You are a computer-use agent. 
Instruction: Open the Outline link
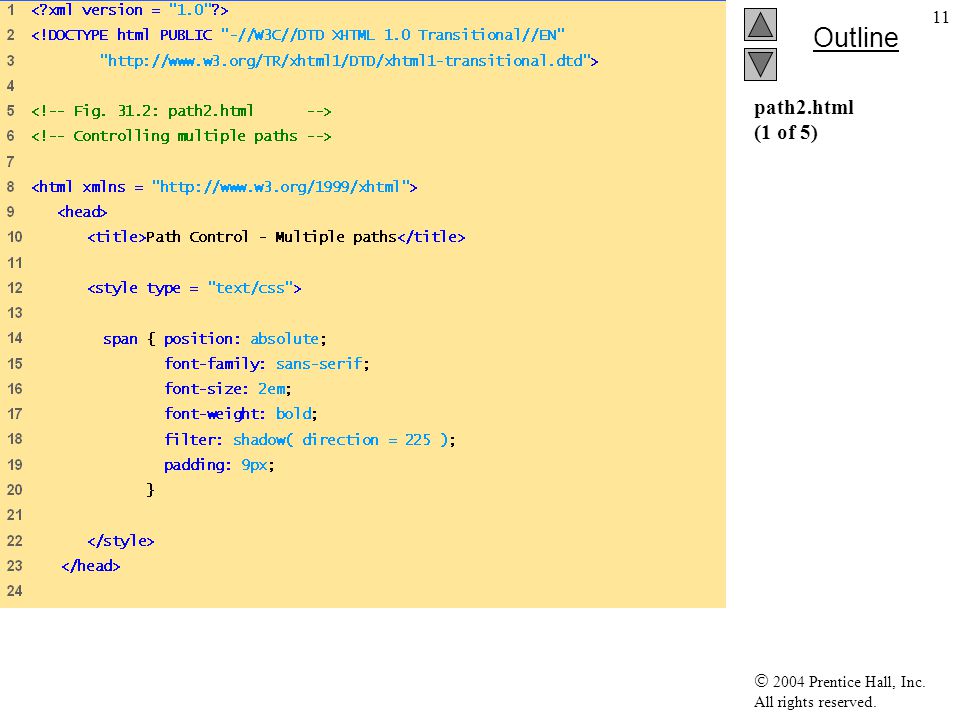pos(855,38)
